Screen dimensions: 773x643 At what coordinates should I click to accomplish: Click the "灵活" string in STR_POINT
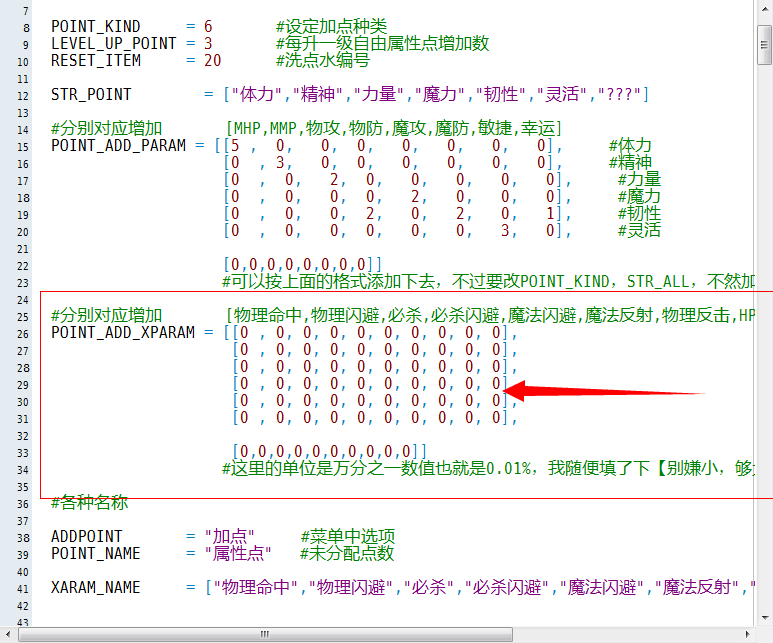[x=562, y=95]
